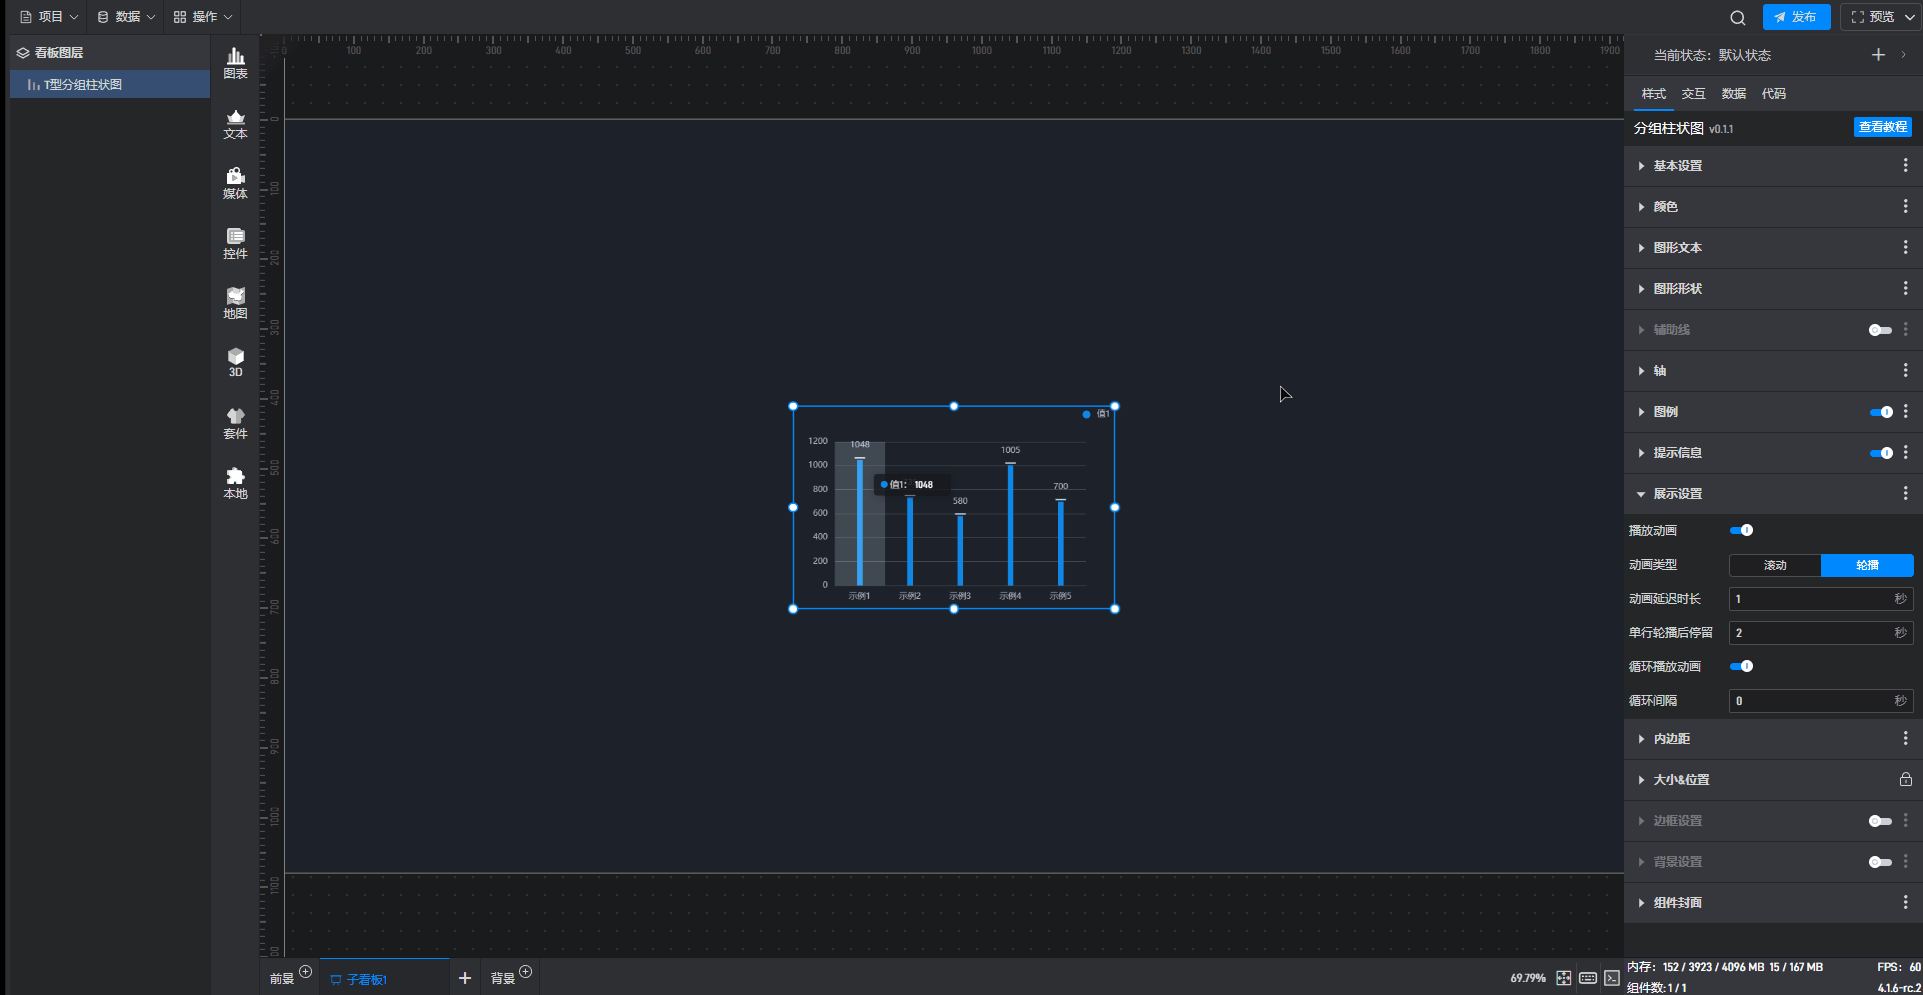Expand the 基本设置 section
The image size is (1923, 995).
pyautogui.click(x=1677, y=166)
